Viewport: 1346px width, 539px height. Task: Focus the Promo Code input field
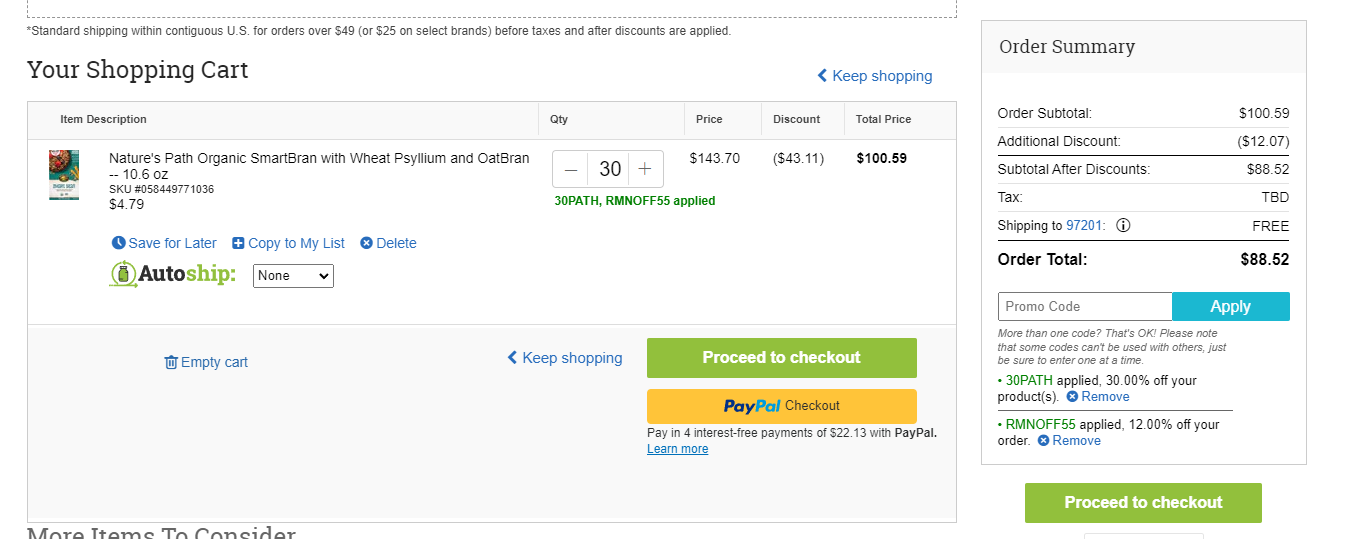click(x=1085, y=307)
